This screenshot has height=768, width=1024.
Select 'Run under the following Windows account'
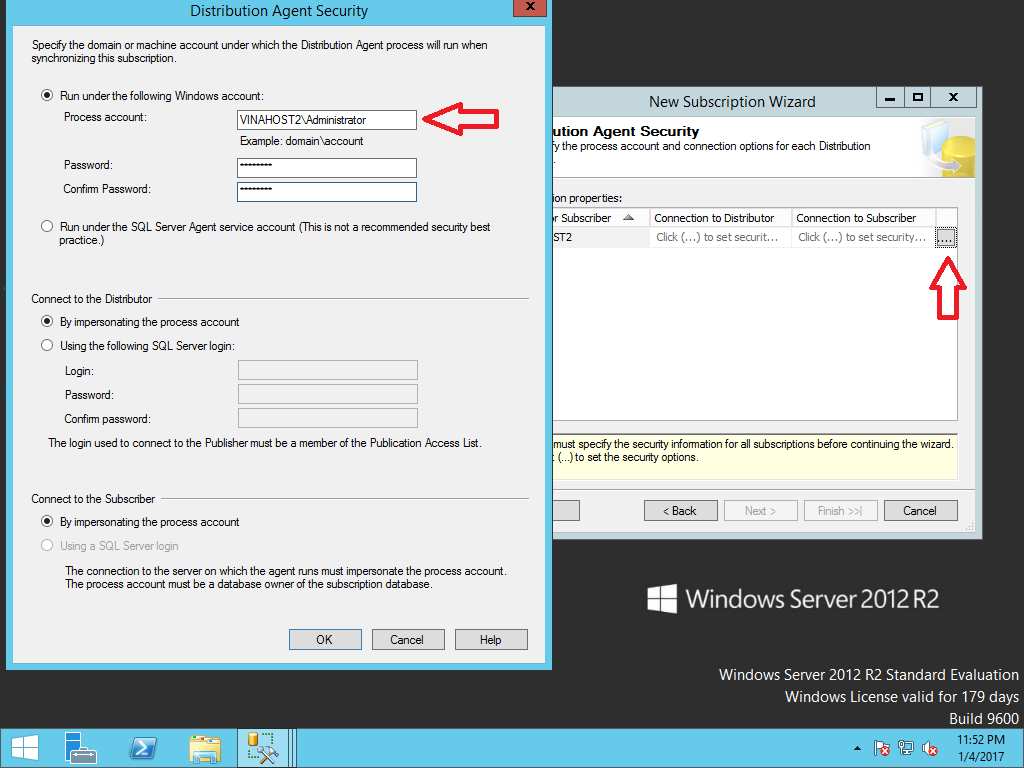47,96
